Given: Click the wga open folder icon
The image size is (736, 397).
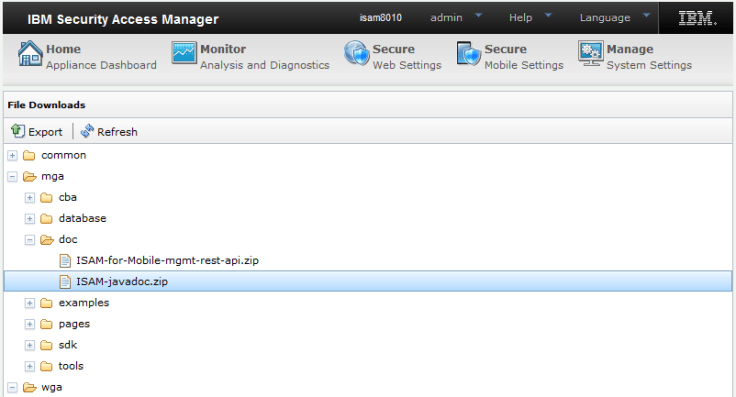Looking at the screenshot, I should 30,387.
